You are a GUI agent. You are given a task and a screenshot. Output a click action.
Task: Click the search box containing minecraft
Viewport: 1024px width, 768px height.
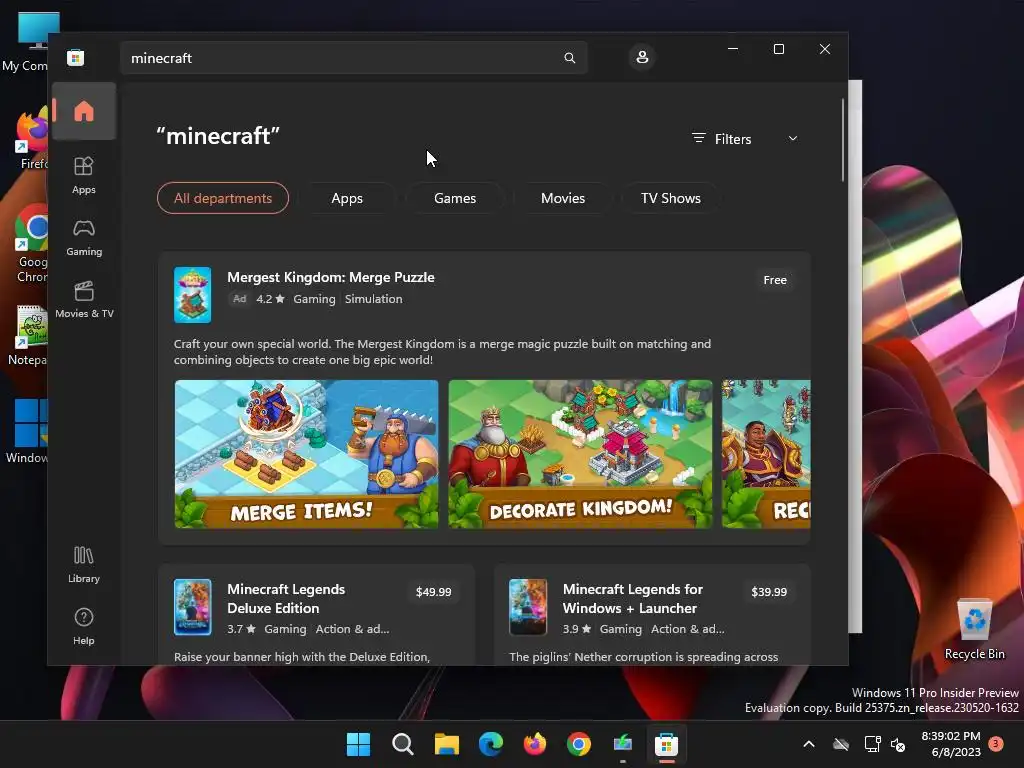tap(353, 57)
